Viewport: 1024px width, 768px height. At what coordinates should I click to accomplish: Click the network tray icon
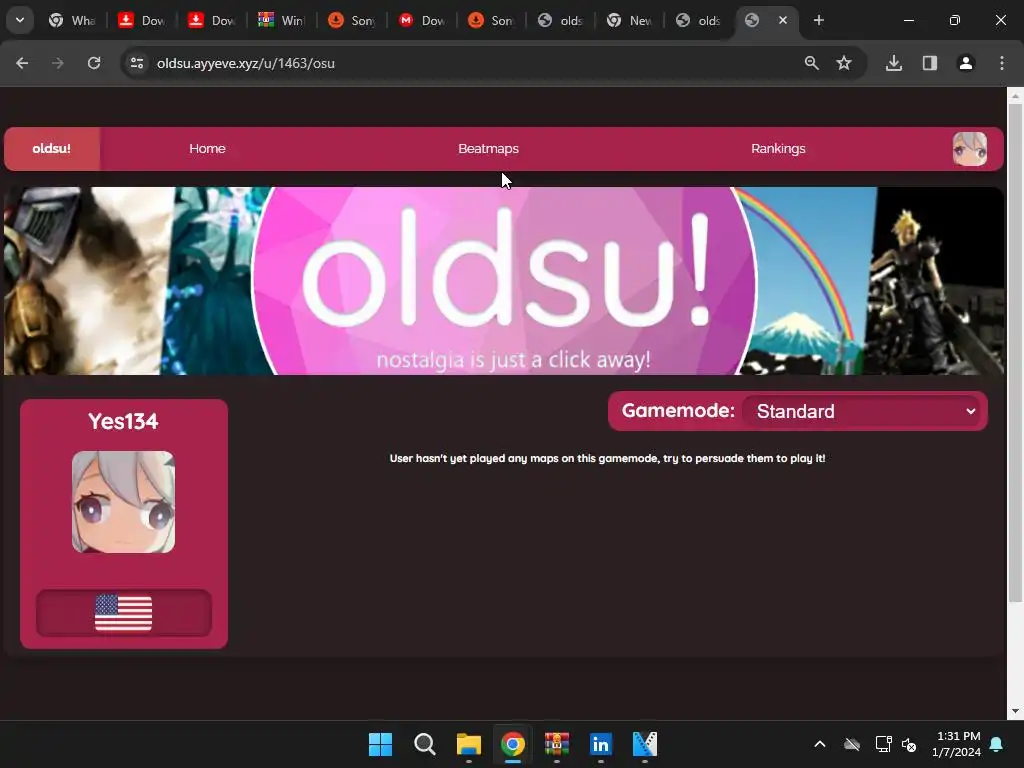[x=883, y=744]
